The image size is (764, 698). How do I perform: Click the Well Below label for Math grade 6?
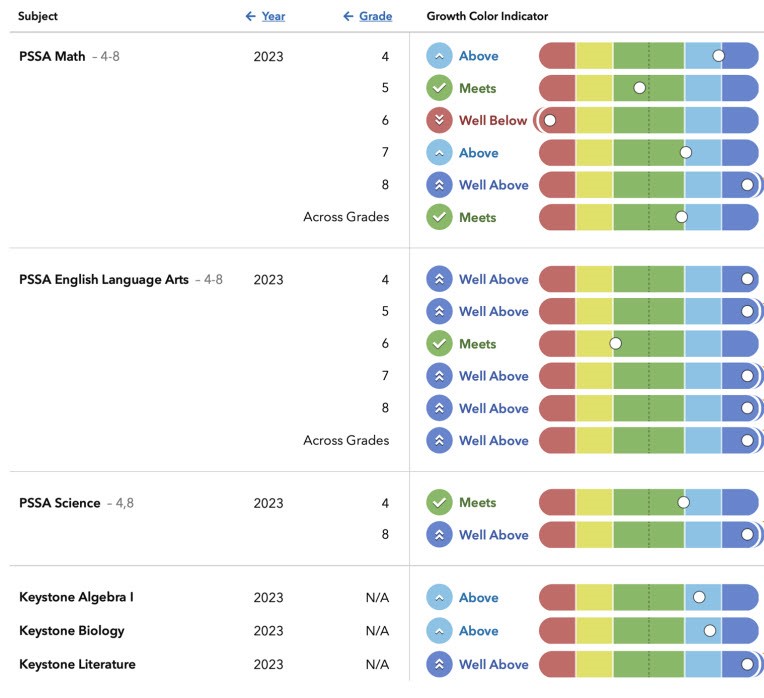(x=493, y=120)
